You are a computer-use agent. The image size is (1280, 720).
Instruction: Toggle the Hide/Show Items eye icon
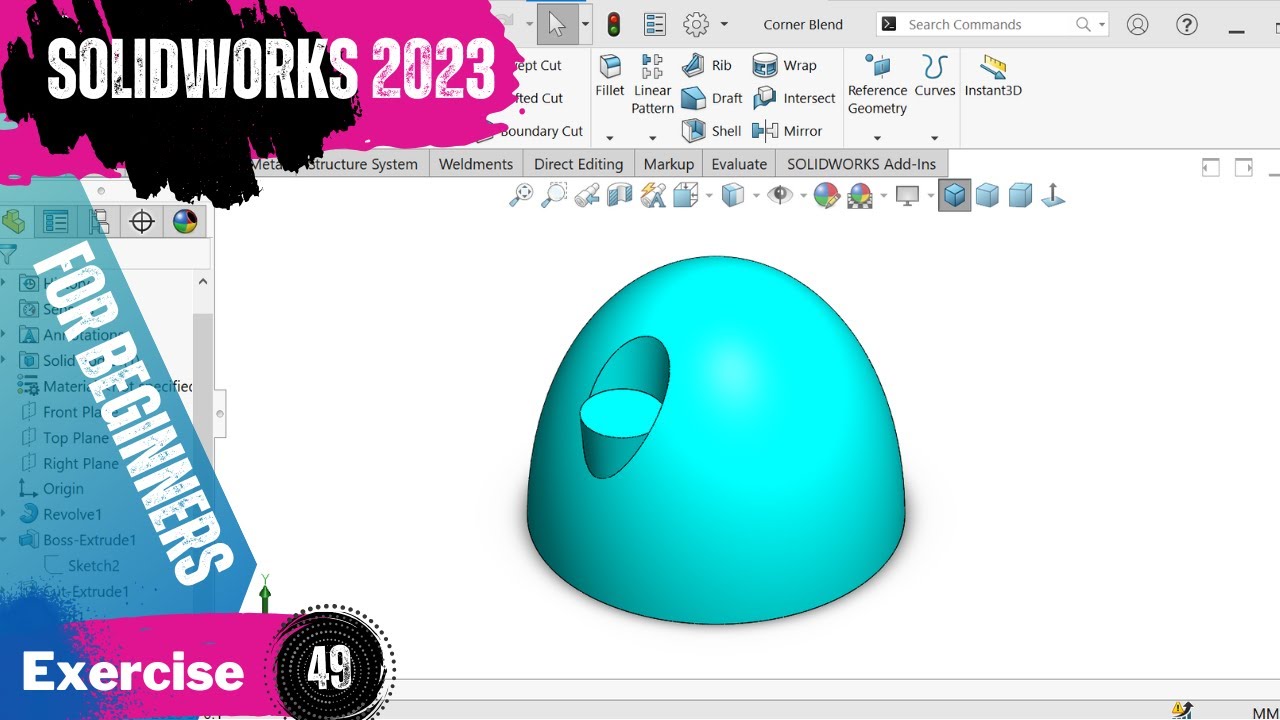pyautogui.click(x=779, y=195)
